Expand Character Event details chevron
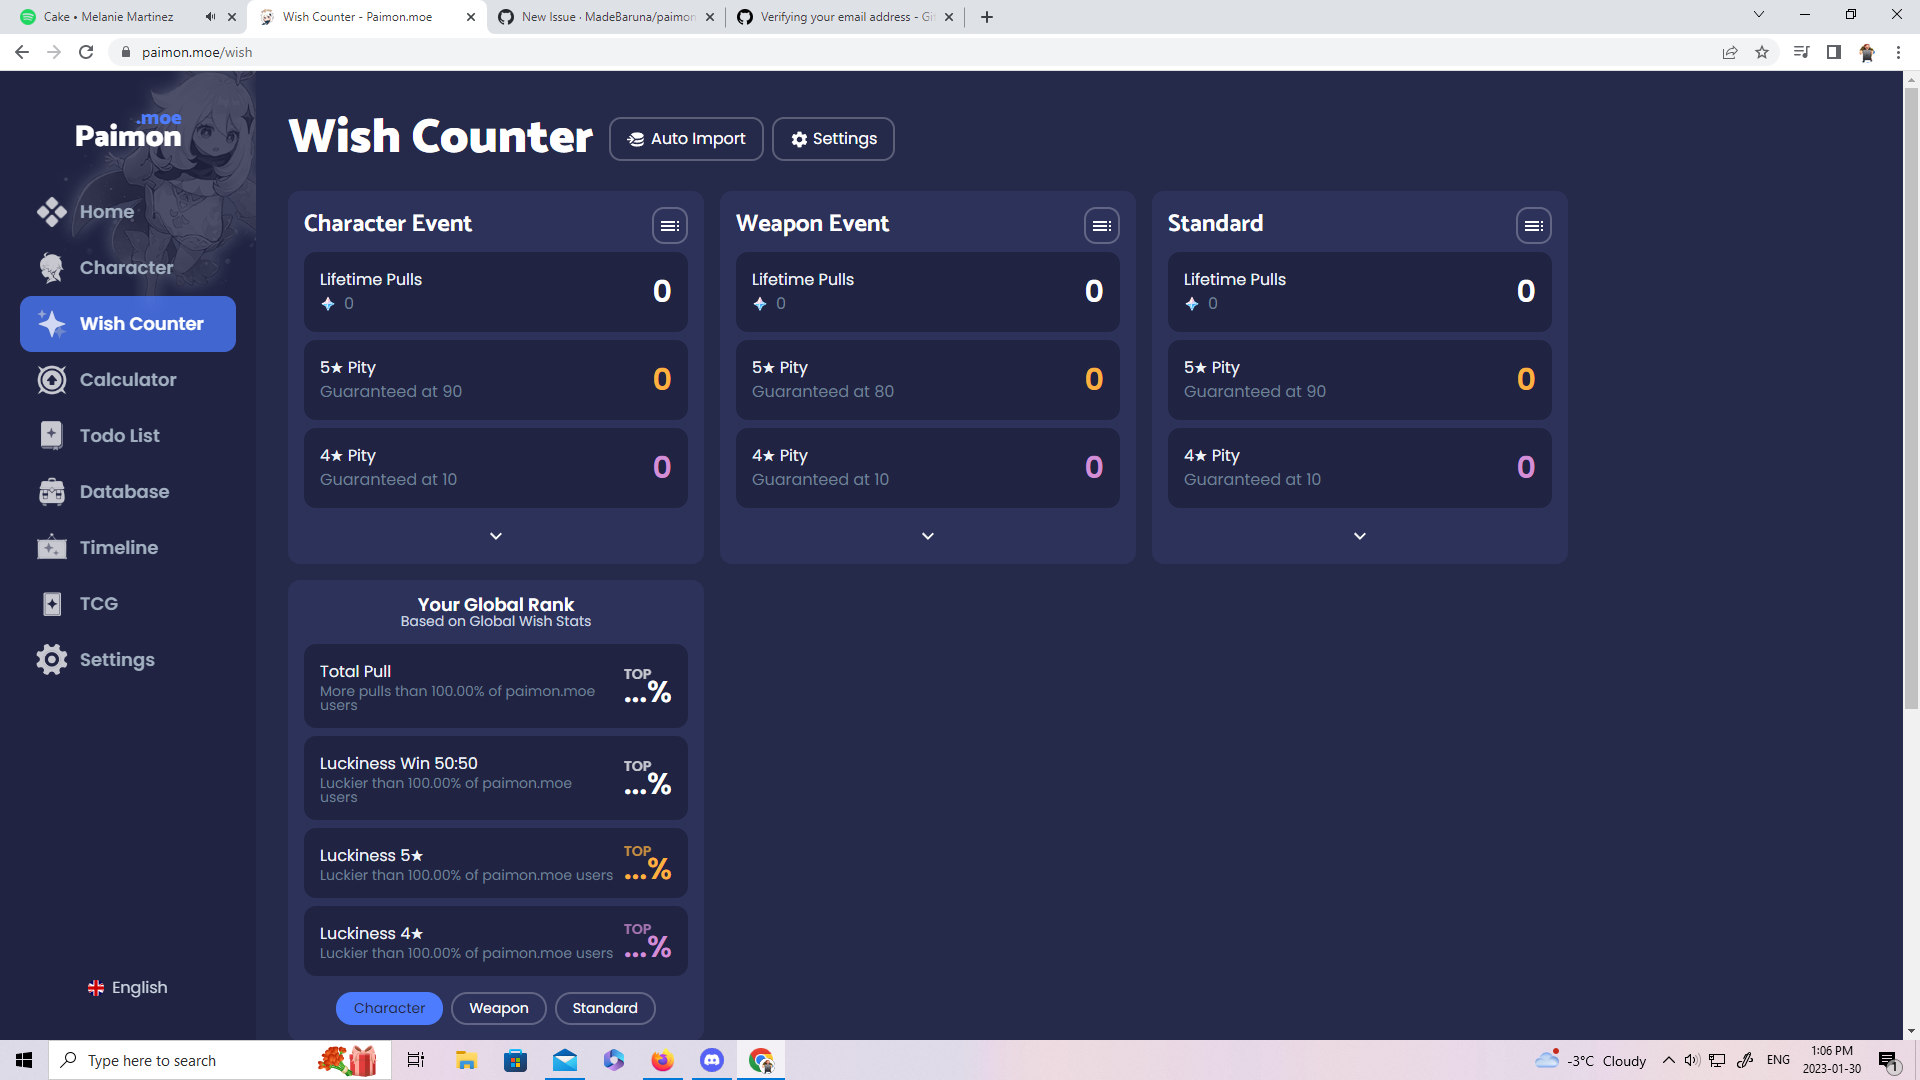1920x1080 pixels. (495, 536)
